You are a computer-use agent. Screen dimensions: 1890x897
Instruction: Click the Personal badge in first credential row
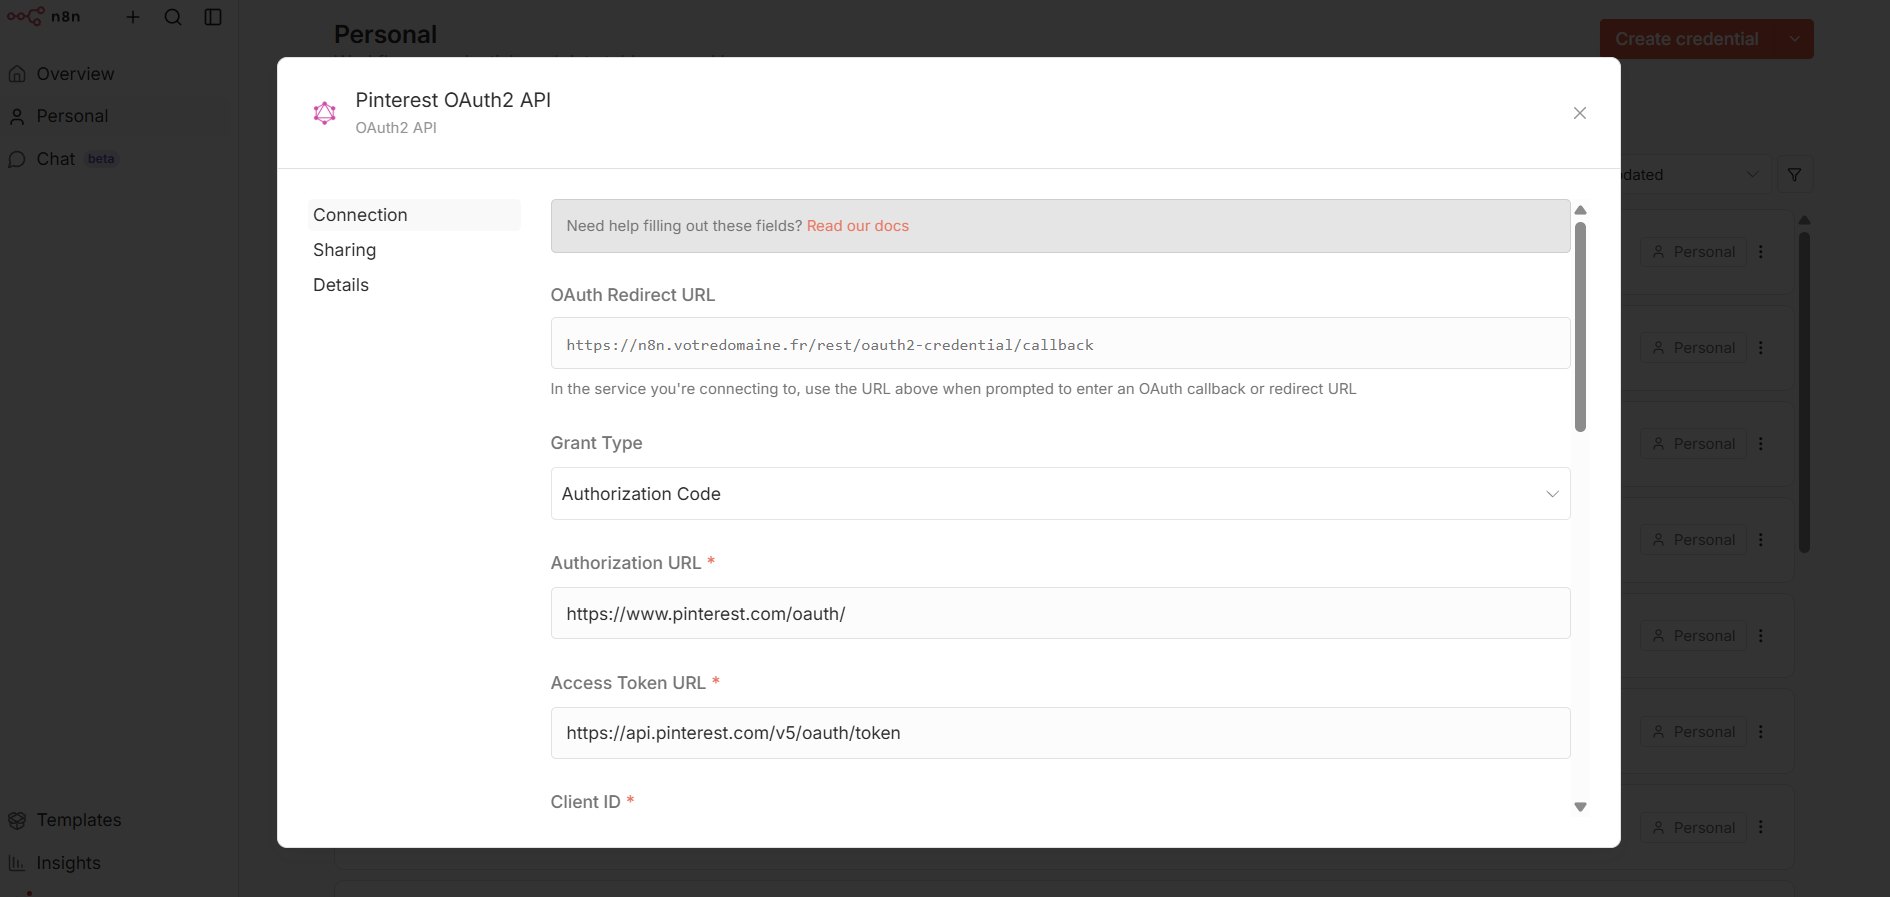pos(1693,252)
